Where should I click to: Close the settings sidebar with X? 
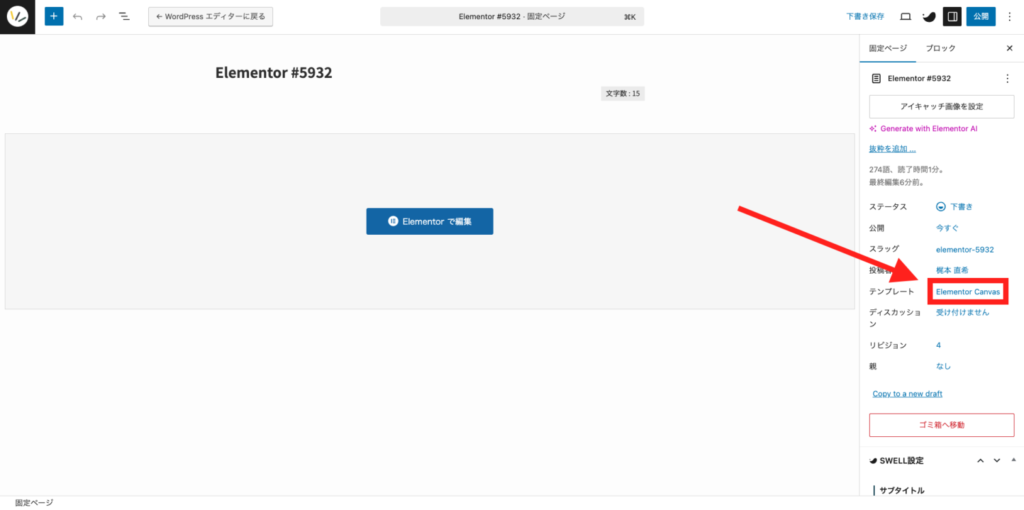pos(1009,48)
